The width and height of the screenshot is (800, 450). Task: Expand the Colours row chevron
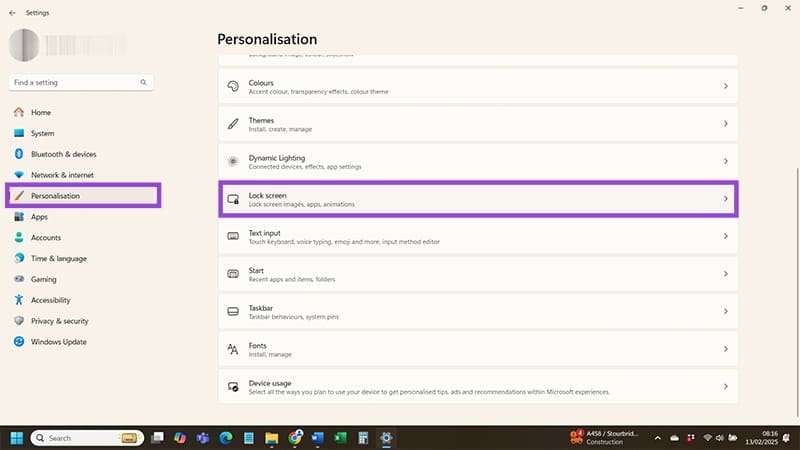point(725,87)
